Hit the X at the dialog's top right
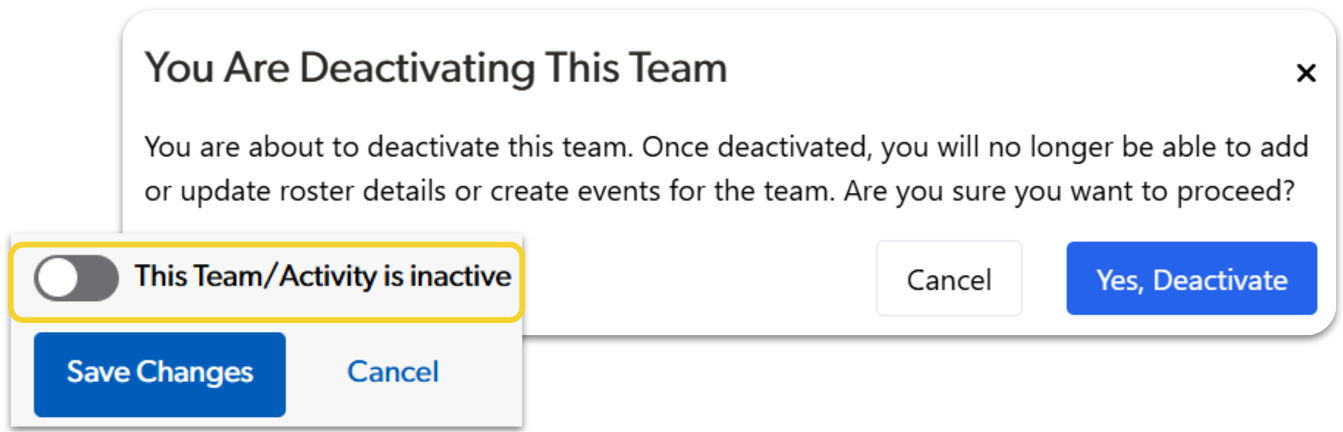Image resolution: width=1343 pixels, height=432 pixels. pos(1305,73)
